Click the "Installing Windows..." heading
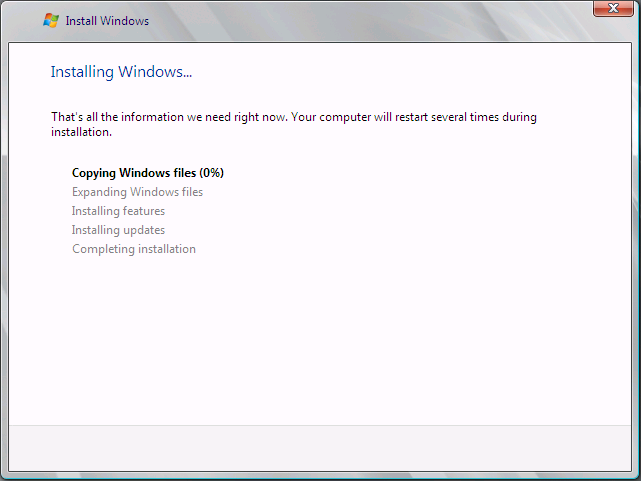The image size is (641, 481). point(121,72)
